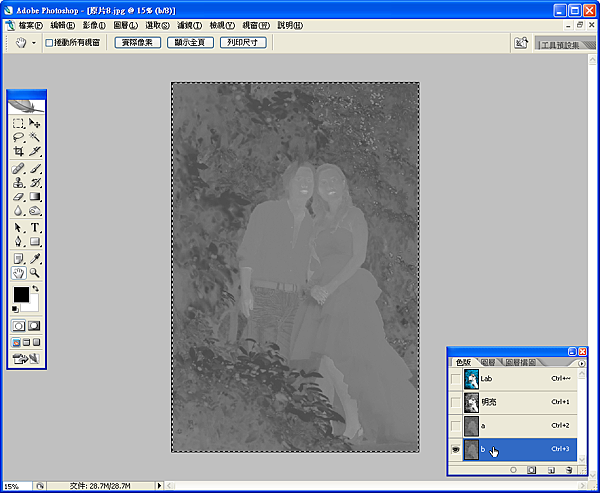
Task: Select the Hand tool in toolbox
Action: (18, 273)
